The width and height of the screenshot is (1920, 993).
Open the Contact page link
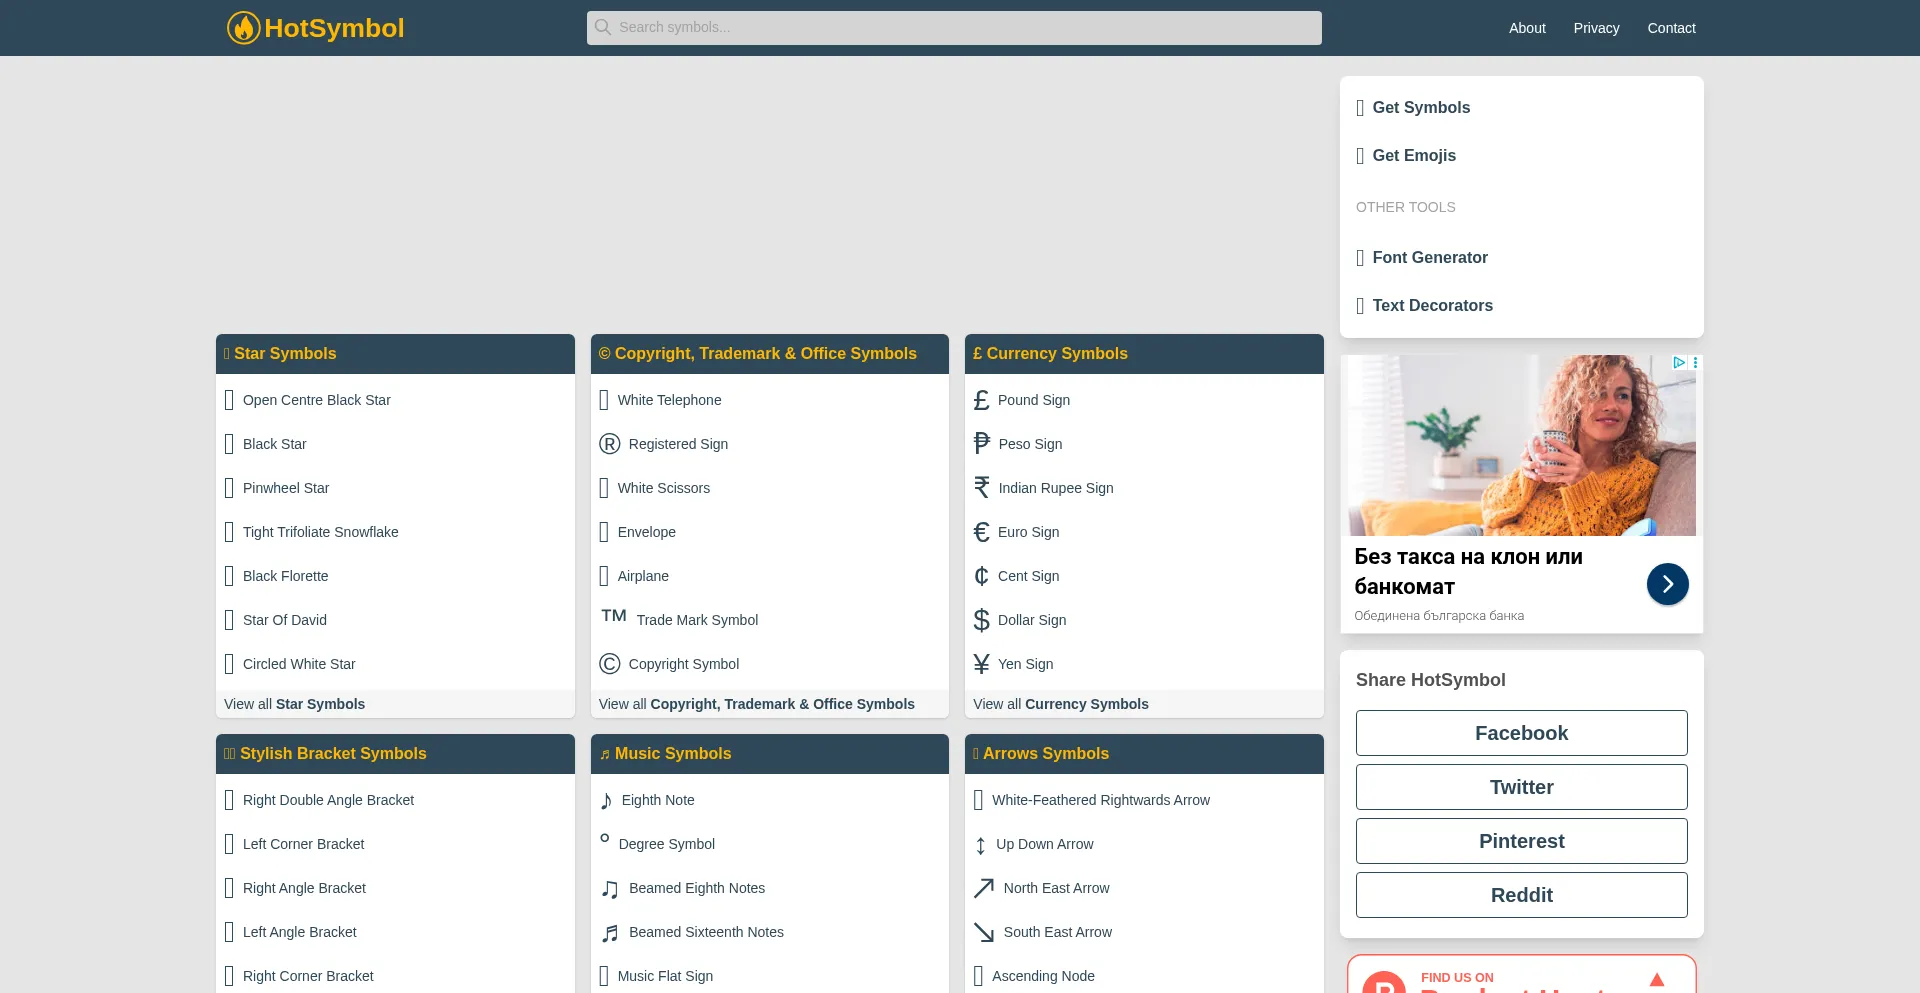tap(1671, 28)
